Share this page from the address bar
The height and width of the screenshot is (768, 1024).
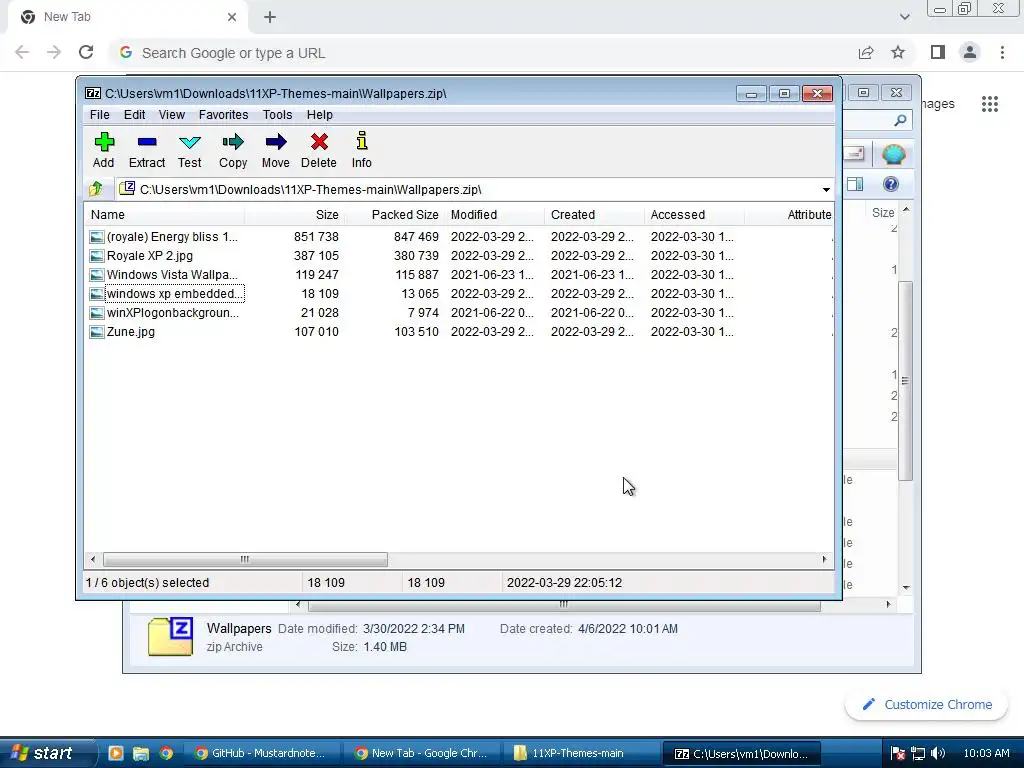[x=866, y=52]
